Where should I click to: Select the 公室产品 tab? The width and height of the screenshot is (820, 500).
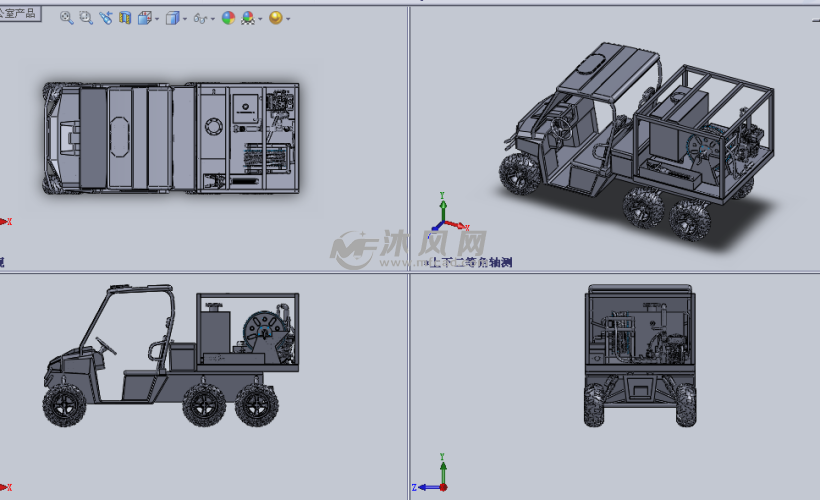[x=20, y=13]
